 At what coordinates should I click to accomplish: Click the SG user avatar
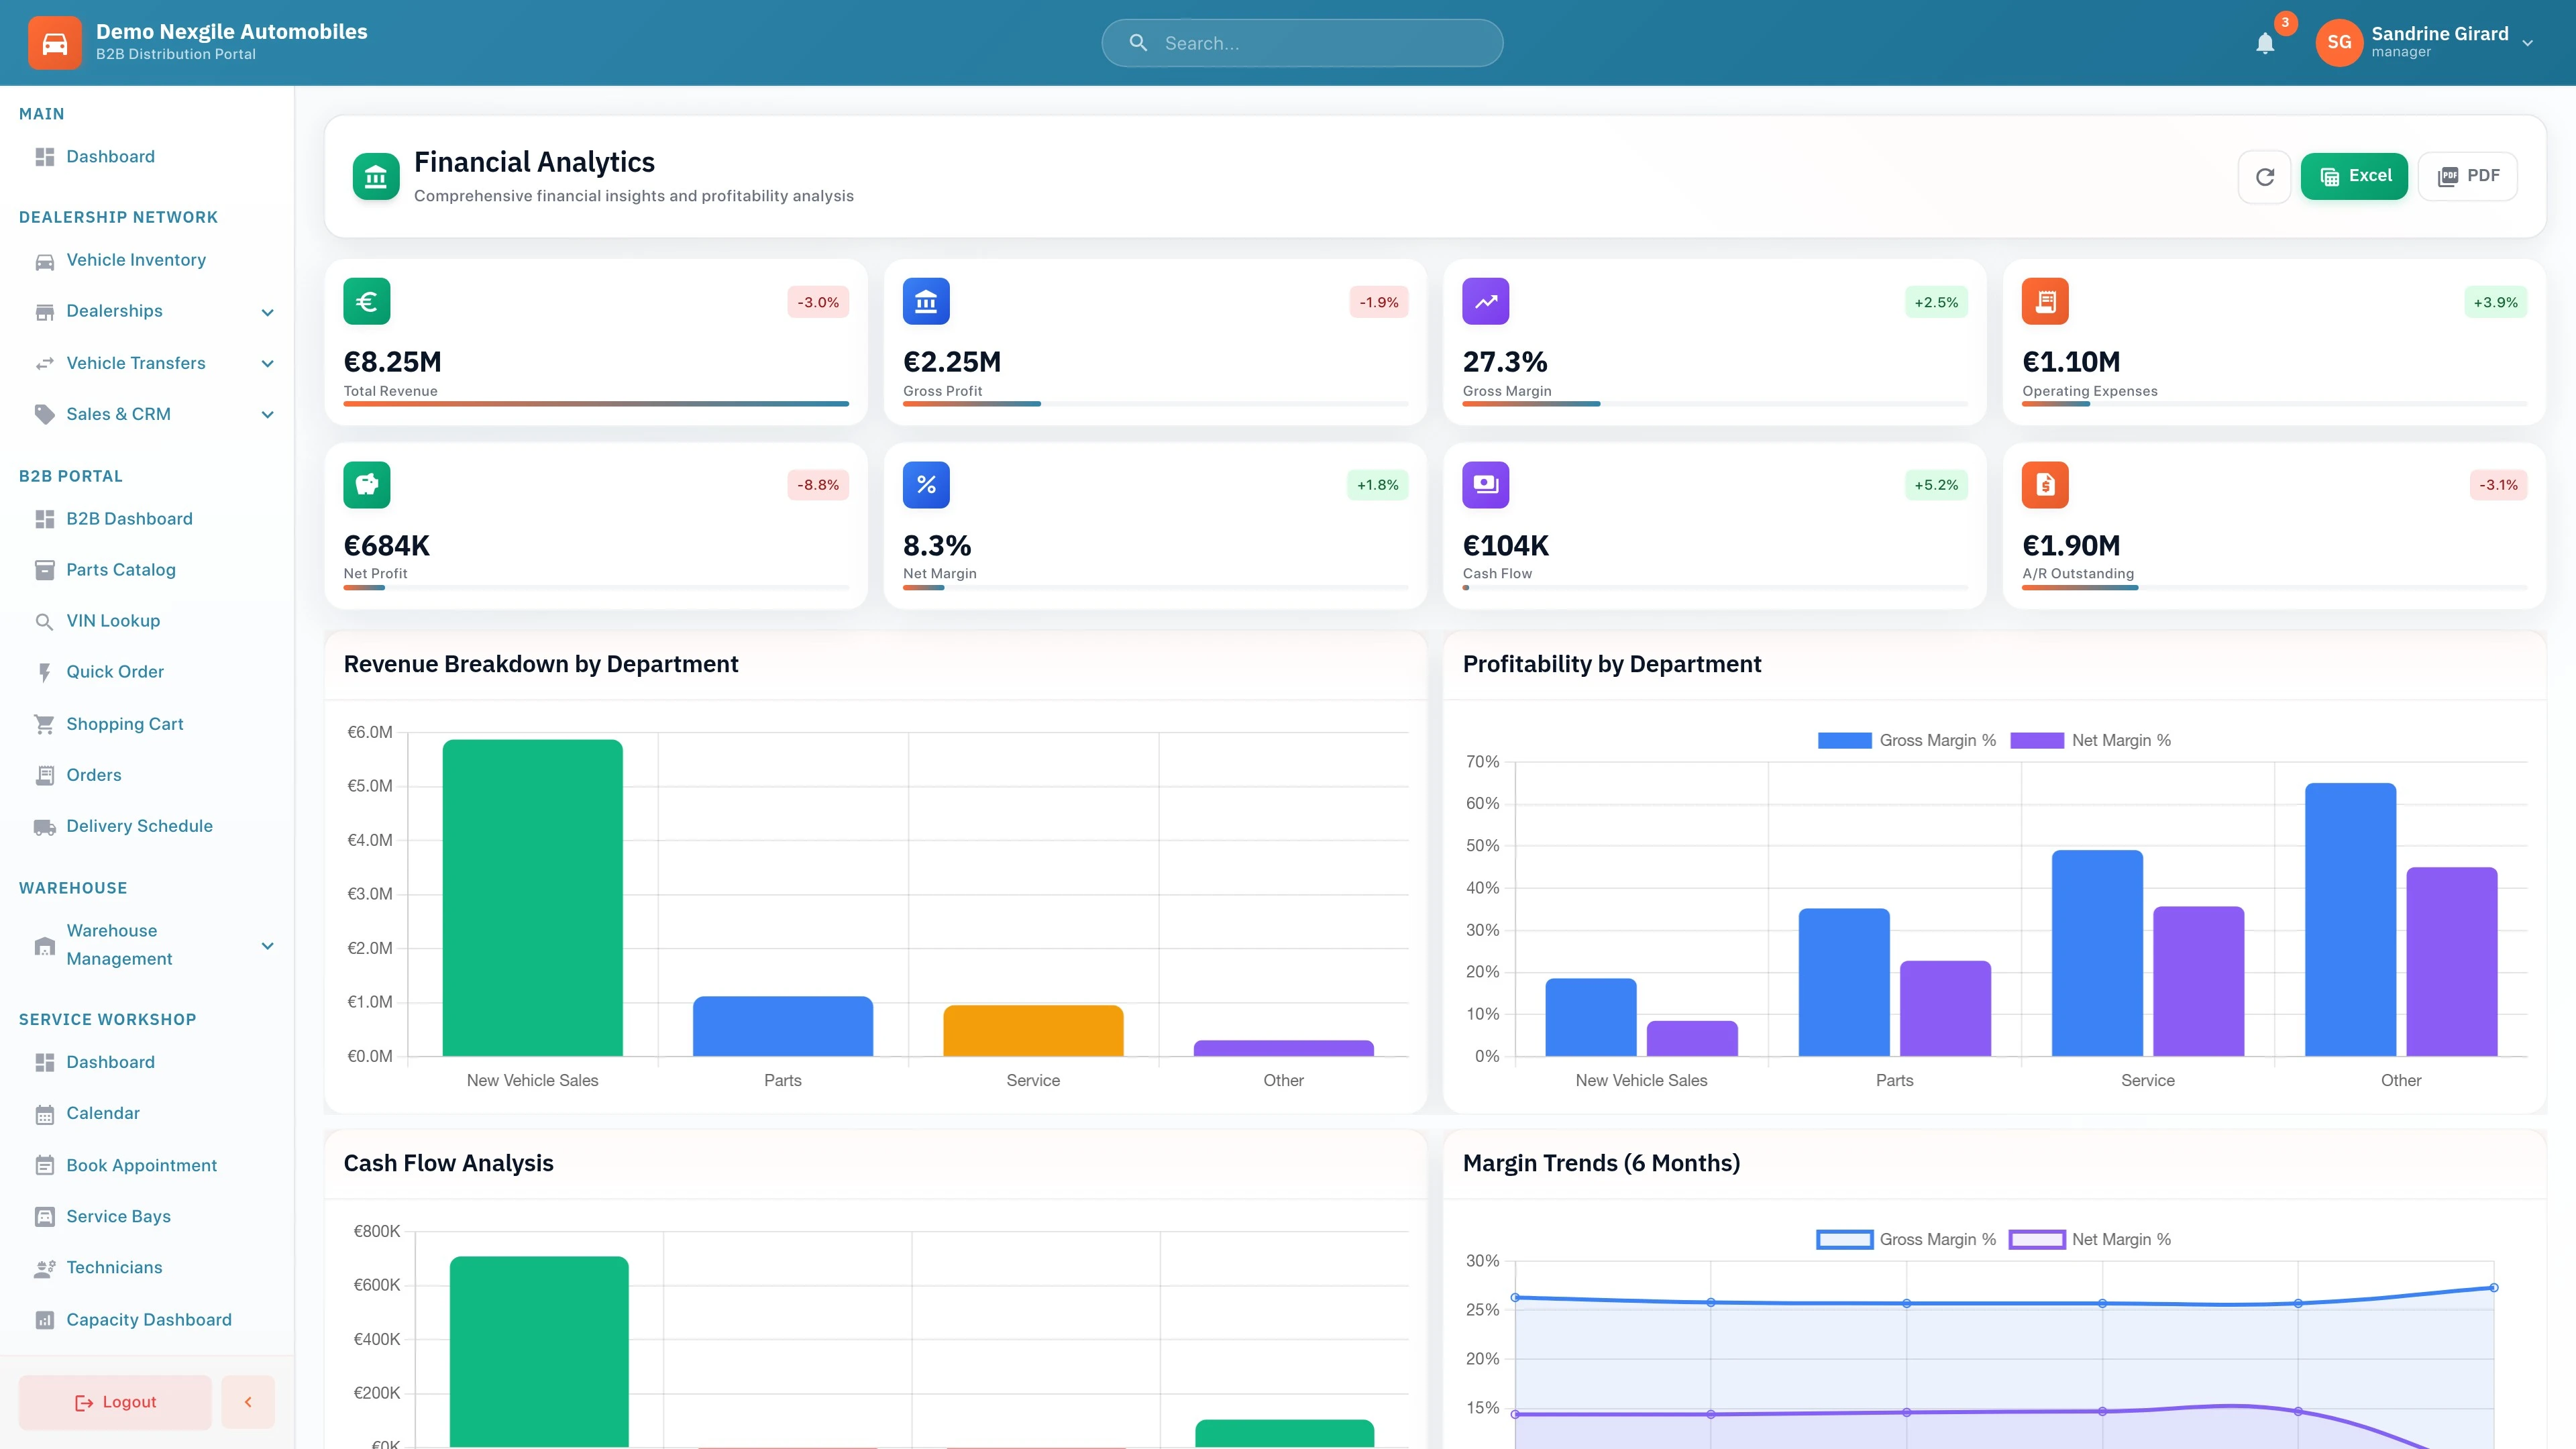tap(2339, 43)
